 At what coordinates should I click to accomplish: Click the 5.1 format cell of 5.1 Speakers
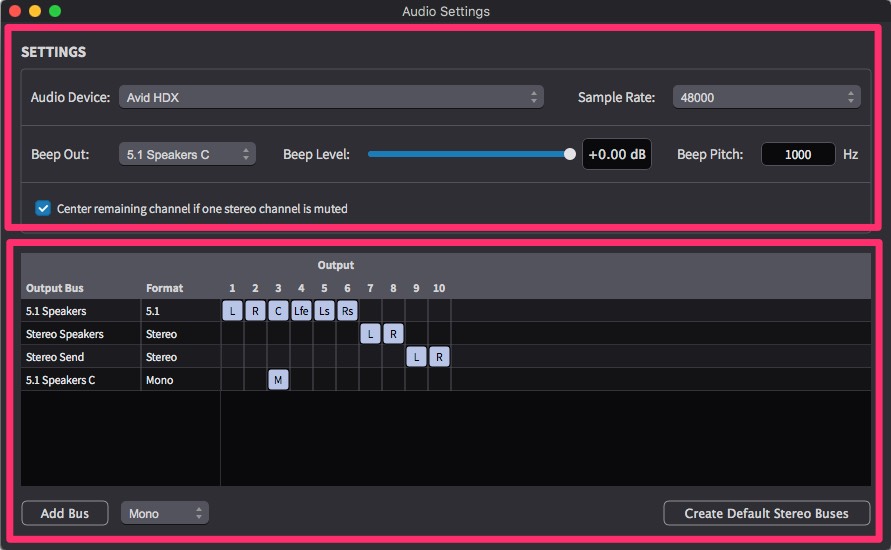pos(181,311)
